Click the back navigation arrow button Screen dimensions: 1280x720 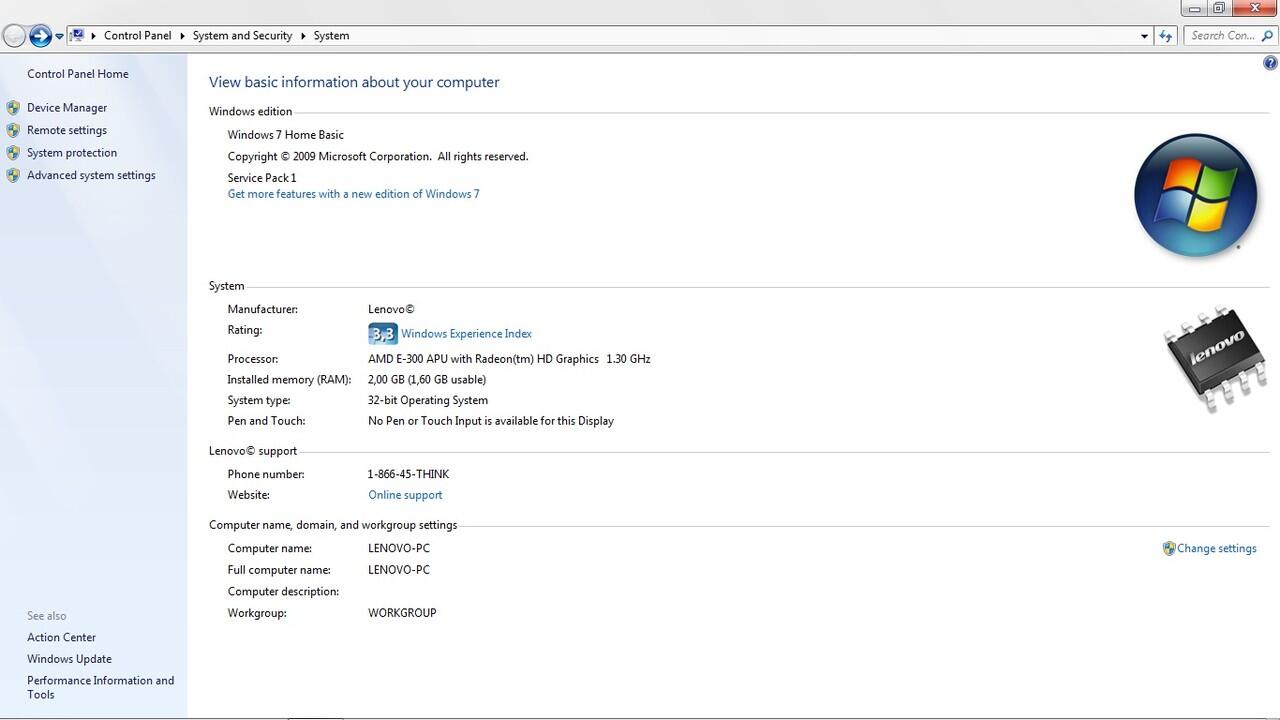pyautogui.click(x=14, y=36)
